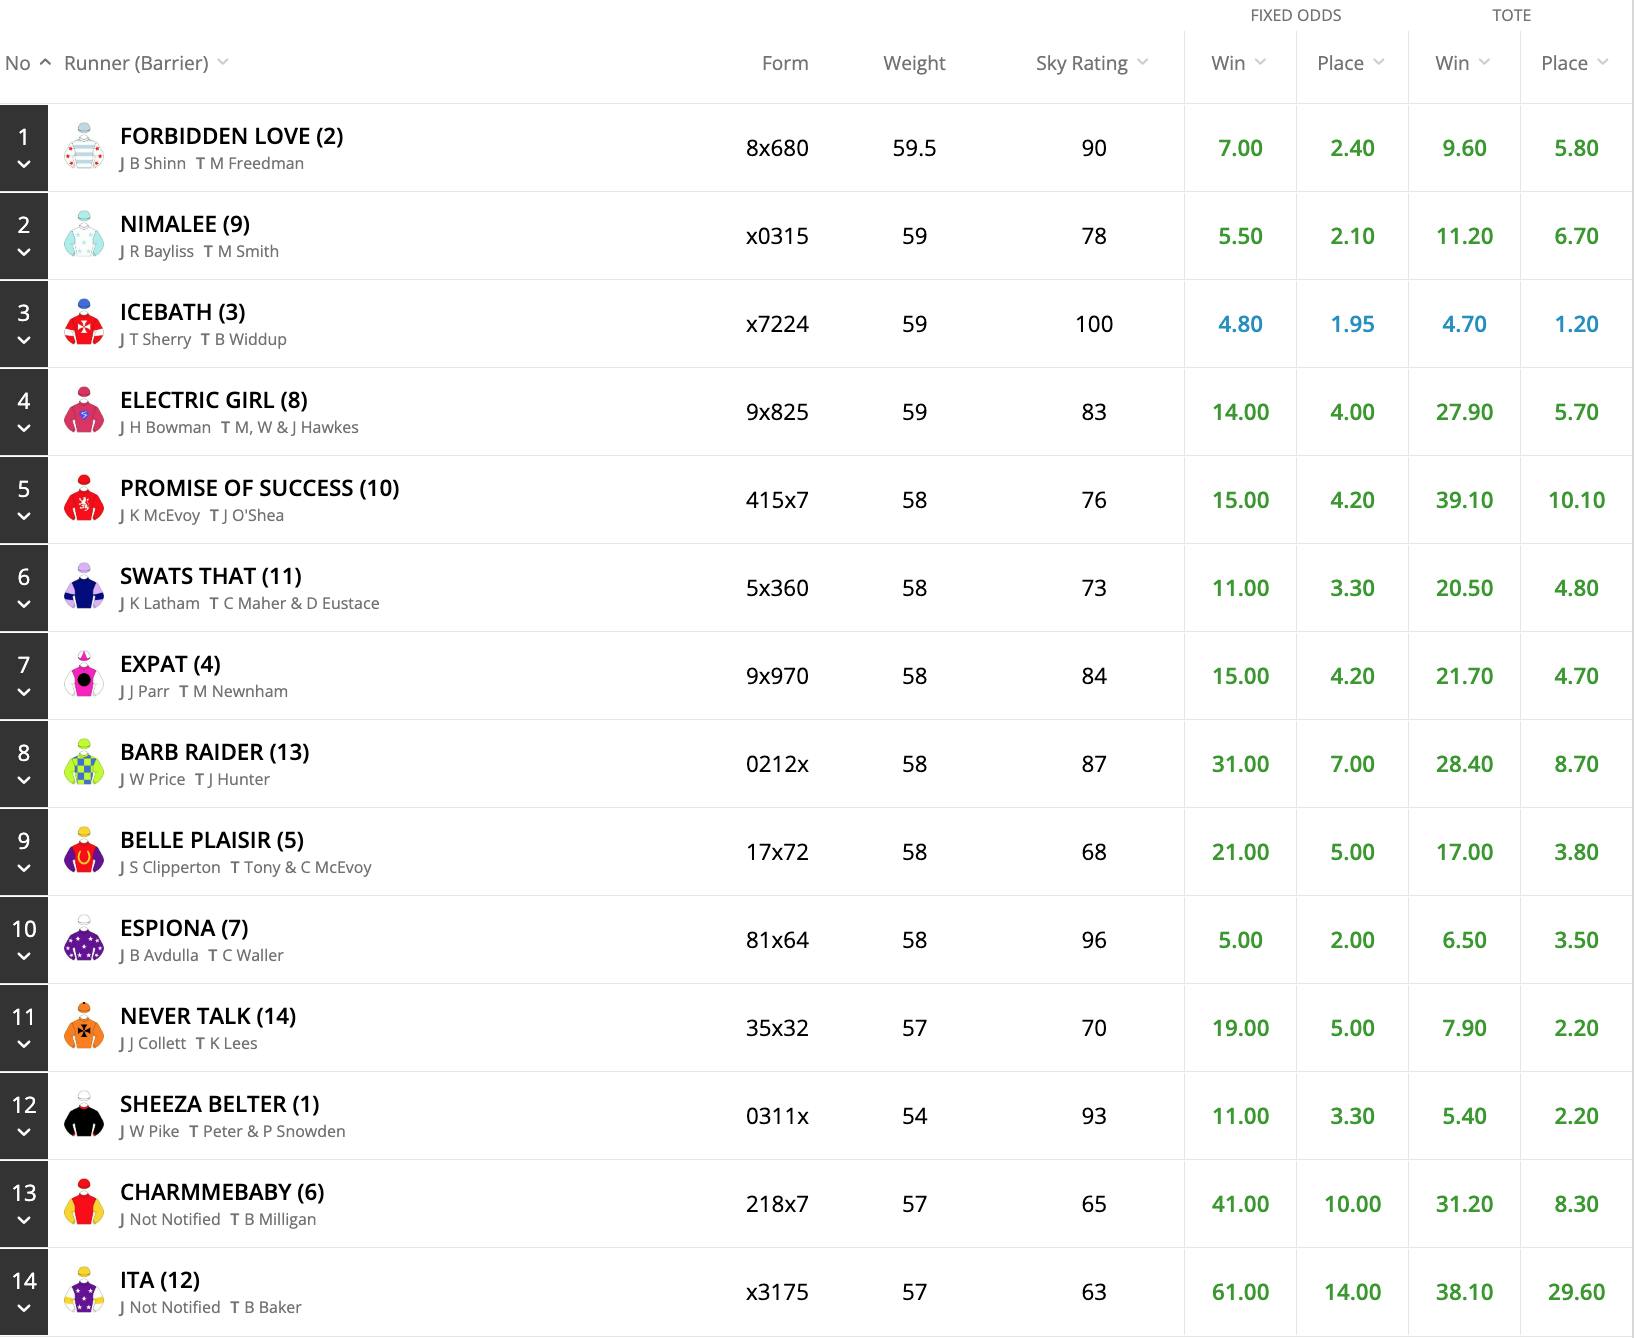Select Never Talk tote win 7.90
The image size is (1634, 1338).
pyautogui.click(x=1464, y=1028)
